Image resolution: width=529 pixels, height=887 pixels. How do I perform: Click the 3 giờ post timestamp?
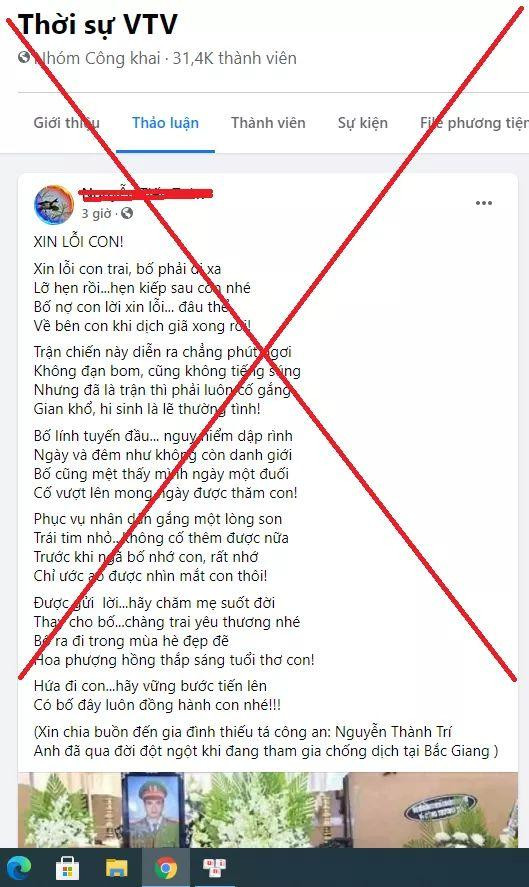96,213
